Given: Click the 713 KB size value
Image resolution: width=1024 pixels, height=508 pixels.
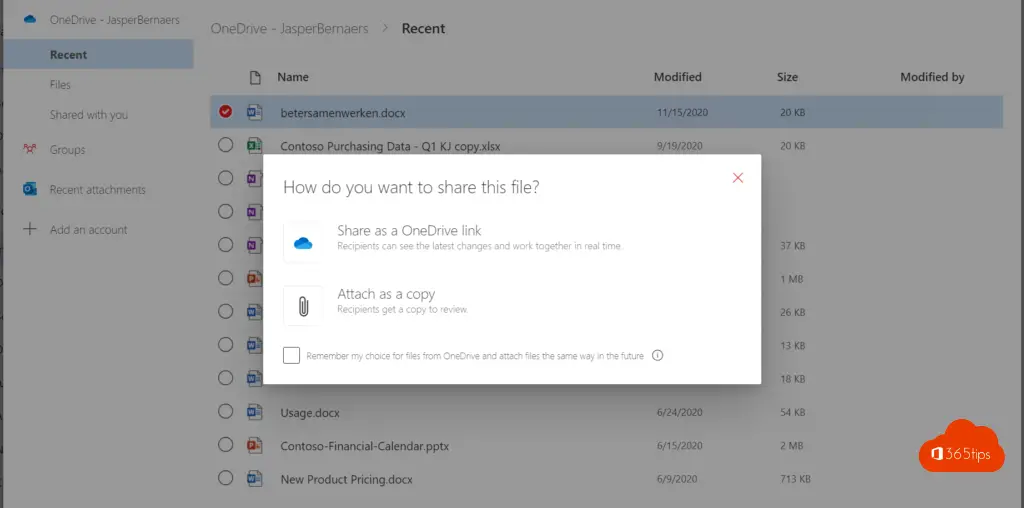Looking at the screenshot, I should 795,479.
